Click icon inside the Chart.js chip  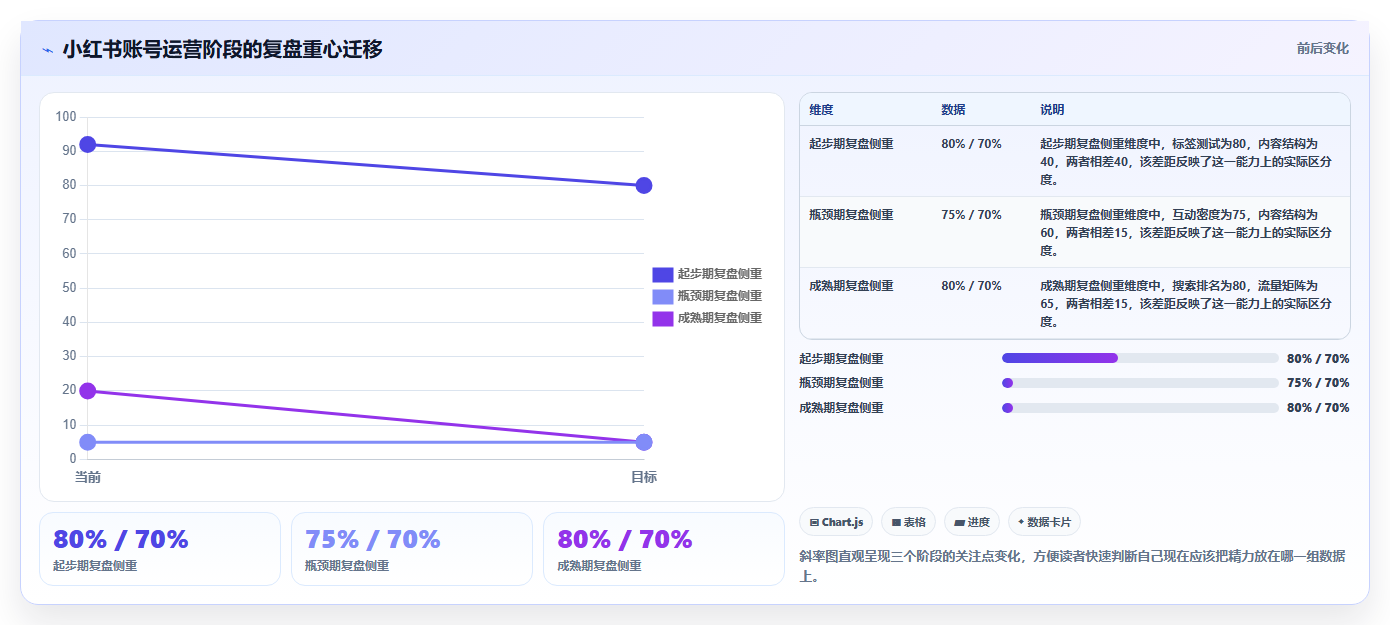pyautogui.click(x=814, y=522)
